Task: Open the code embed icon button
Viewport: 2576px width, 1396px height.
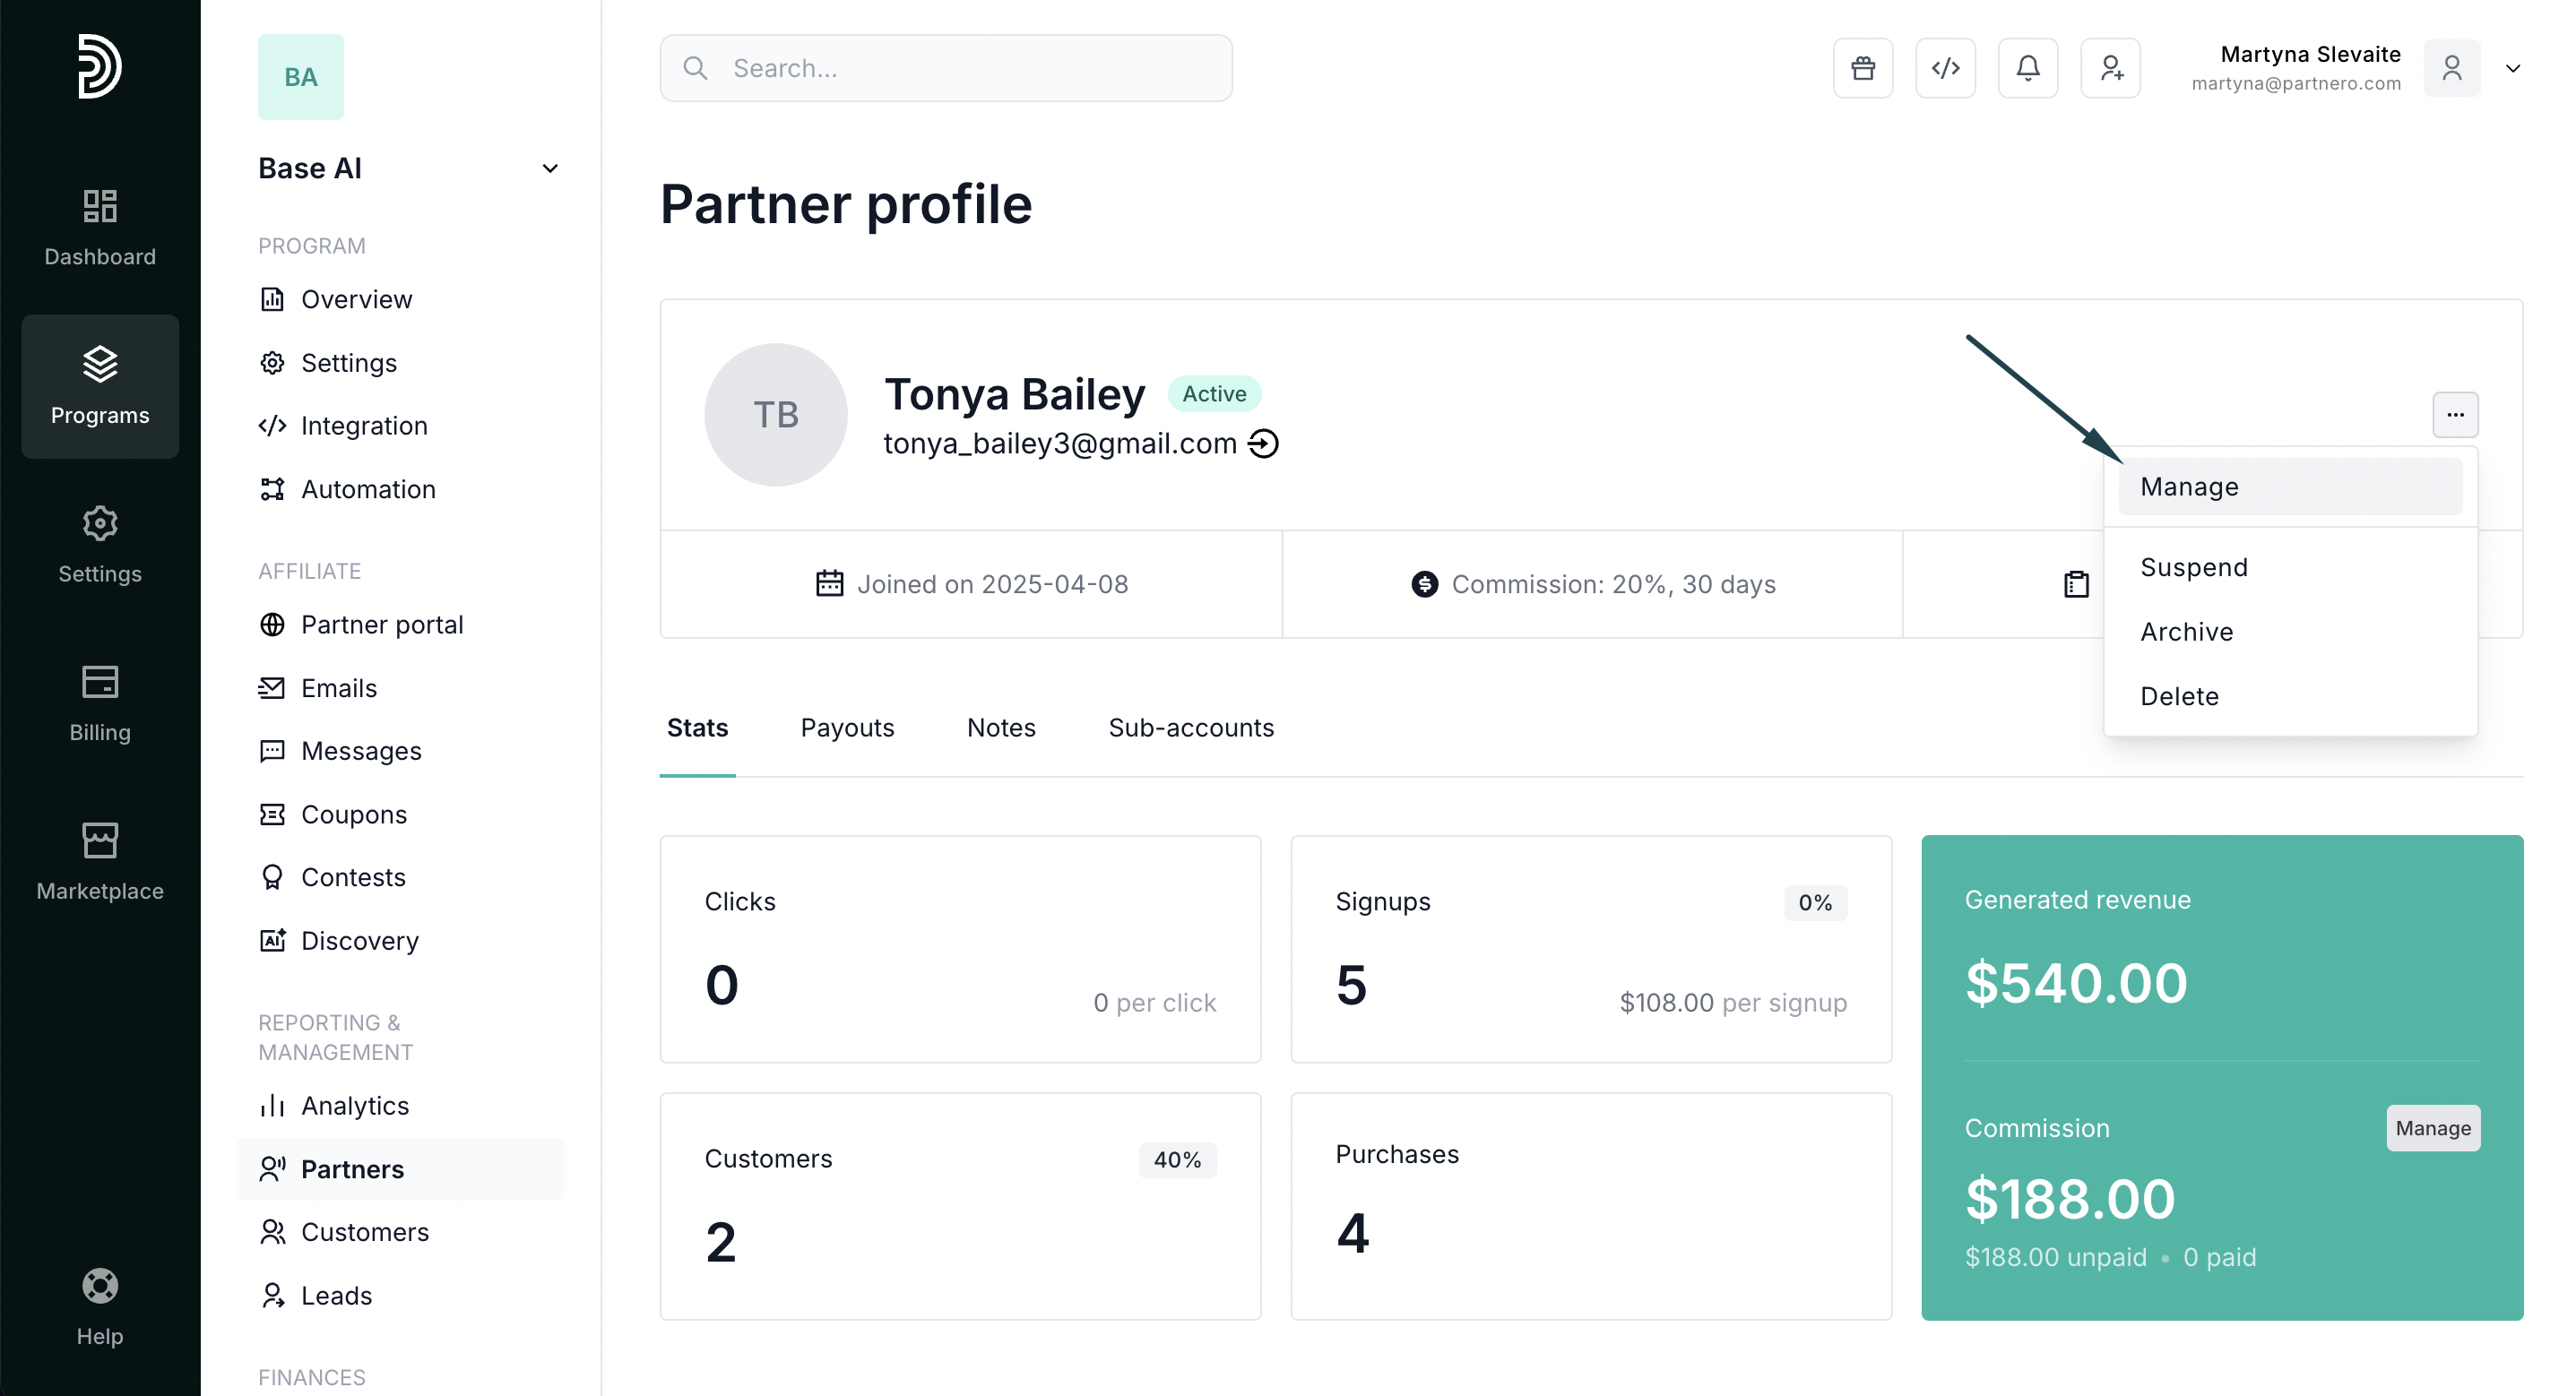Action: tap(1945, 68)
